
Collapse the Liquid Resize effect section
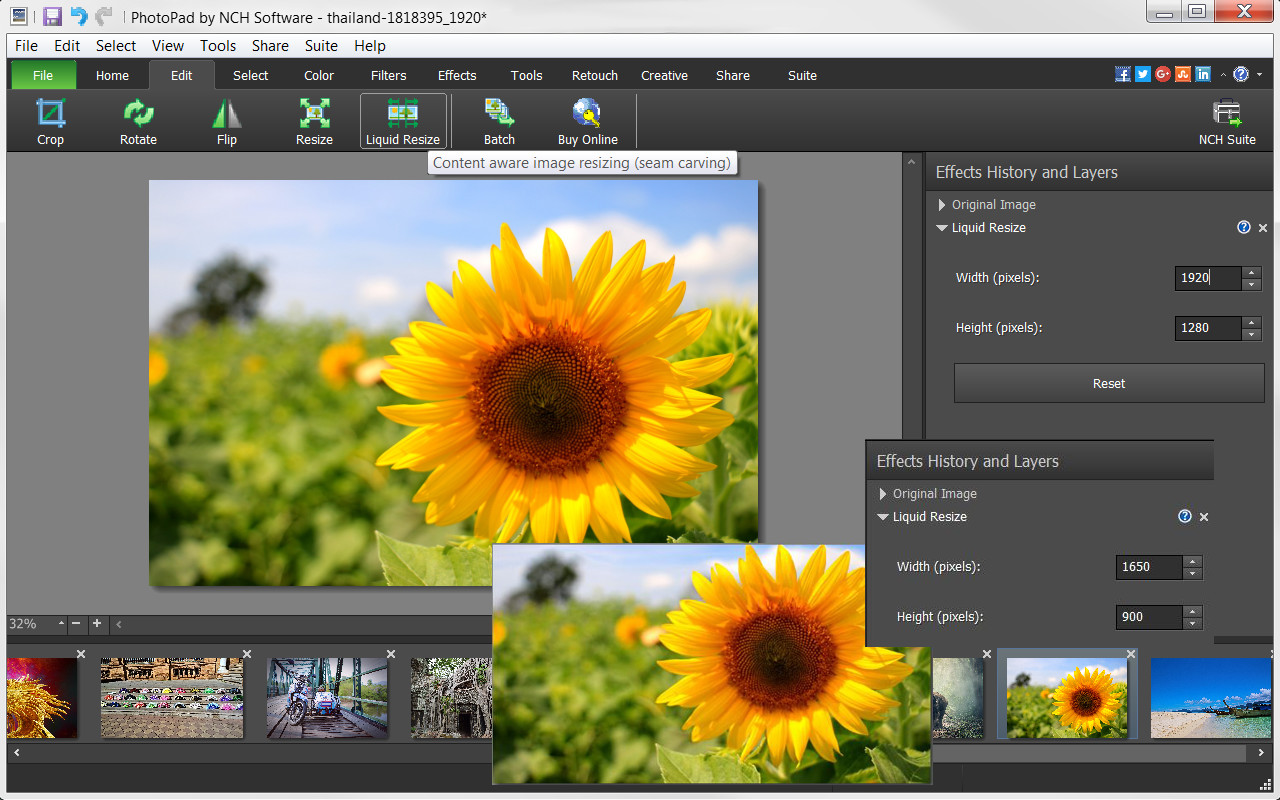point(941,228)
